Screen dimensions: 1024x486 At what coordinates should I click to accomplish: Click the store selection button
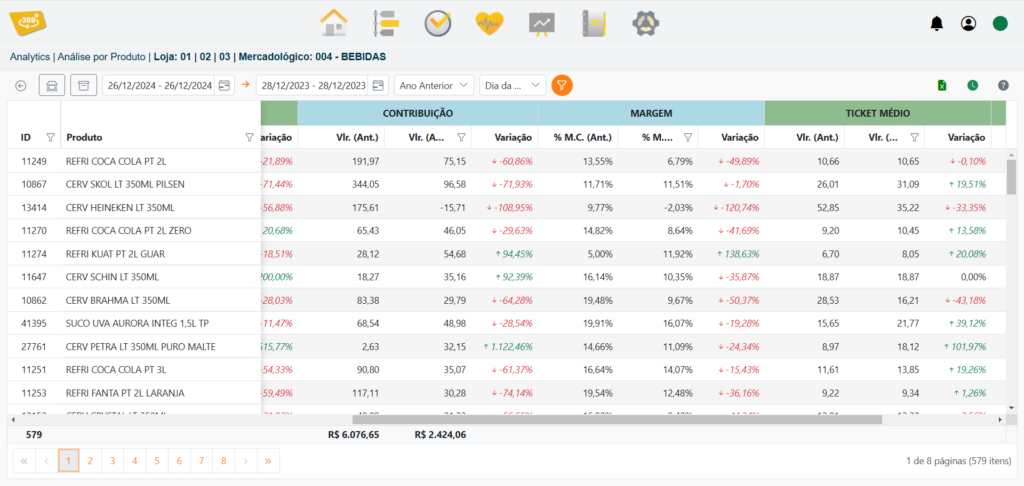click(x=52, y=85)
